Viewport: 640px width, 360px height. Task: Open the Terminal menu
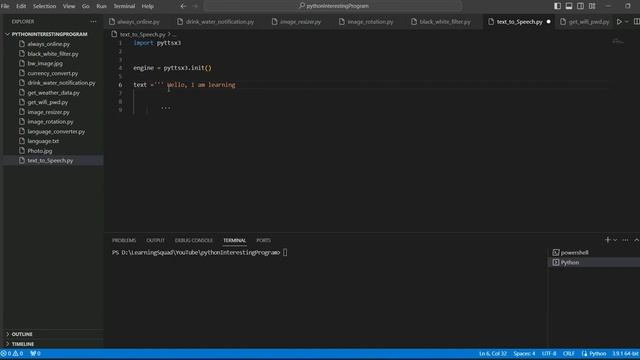coord(124,6)
